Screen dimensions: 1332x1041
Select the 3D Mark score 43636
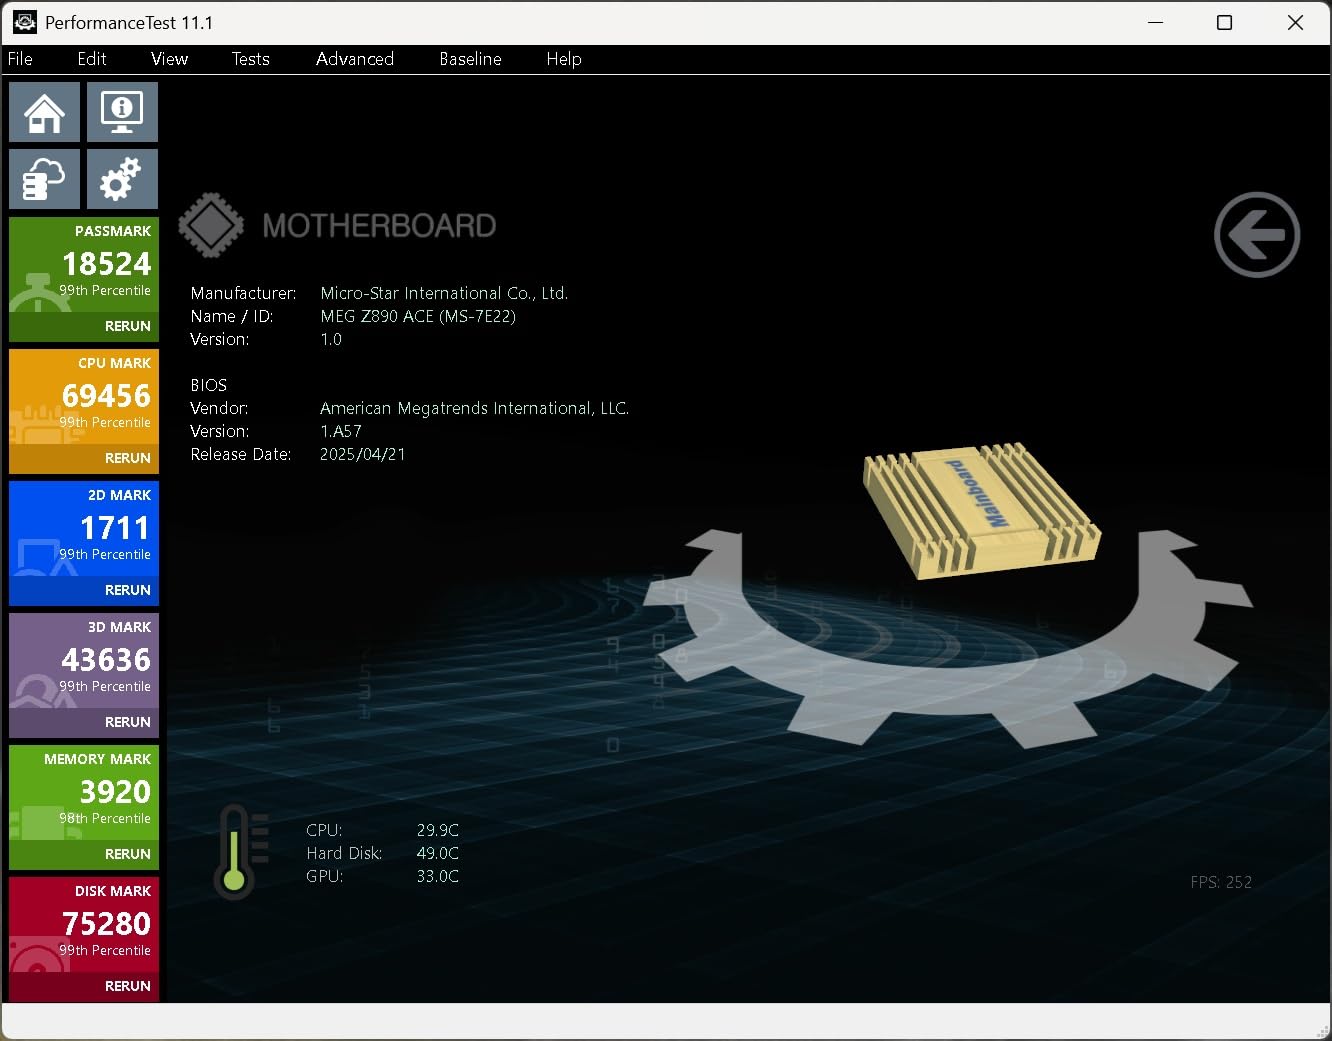(x=106, y=660)
